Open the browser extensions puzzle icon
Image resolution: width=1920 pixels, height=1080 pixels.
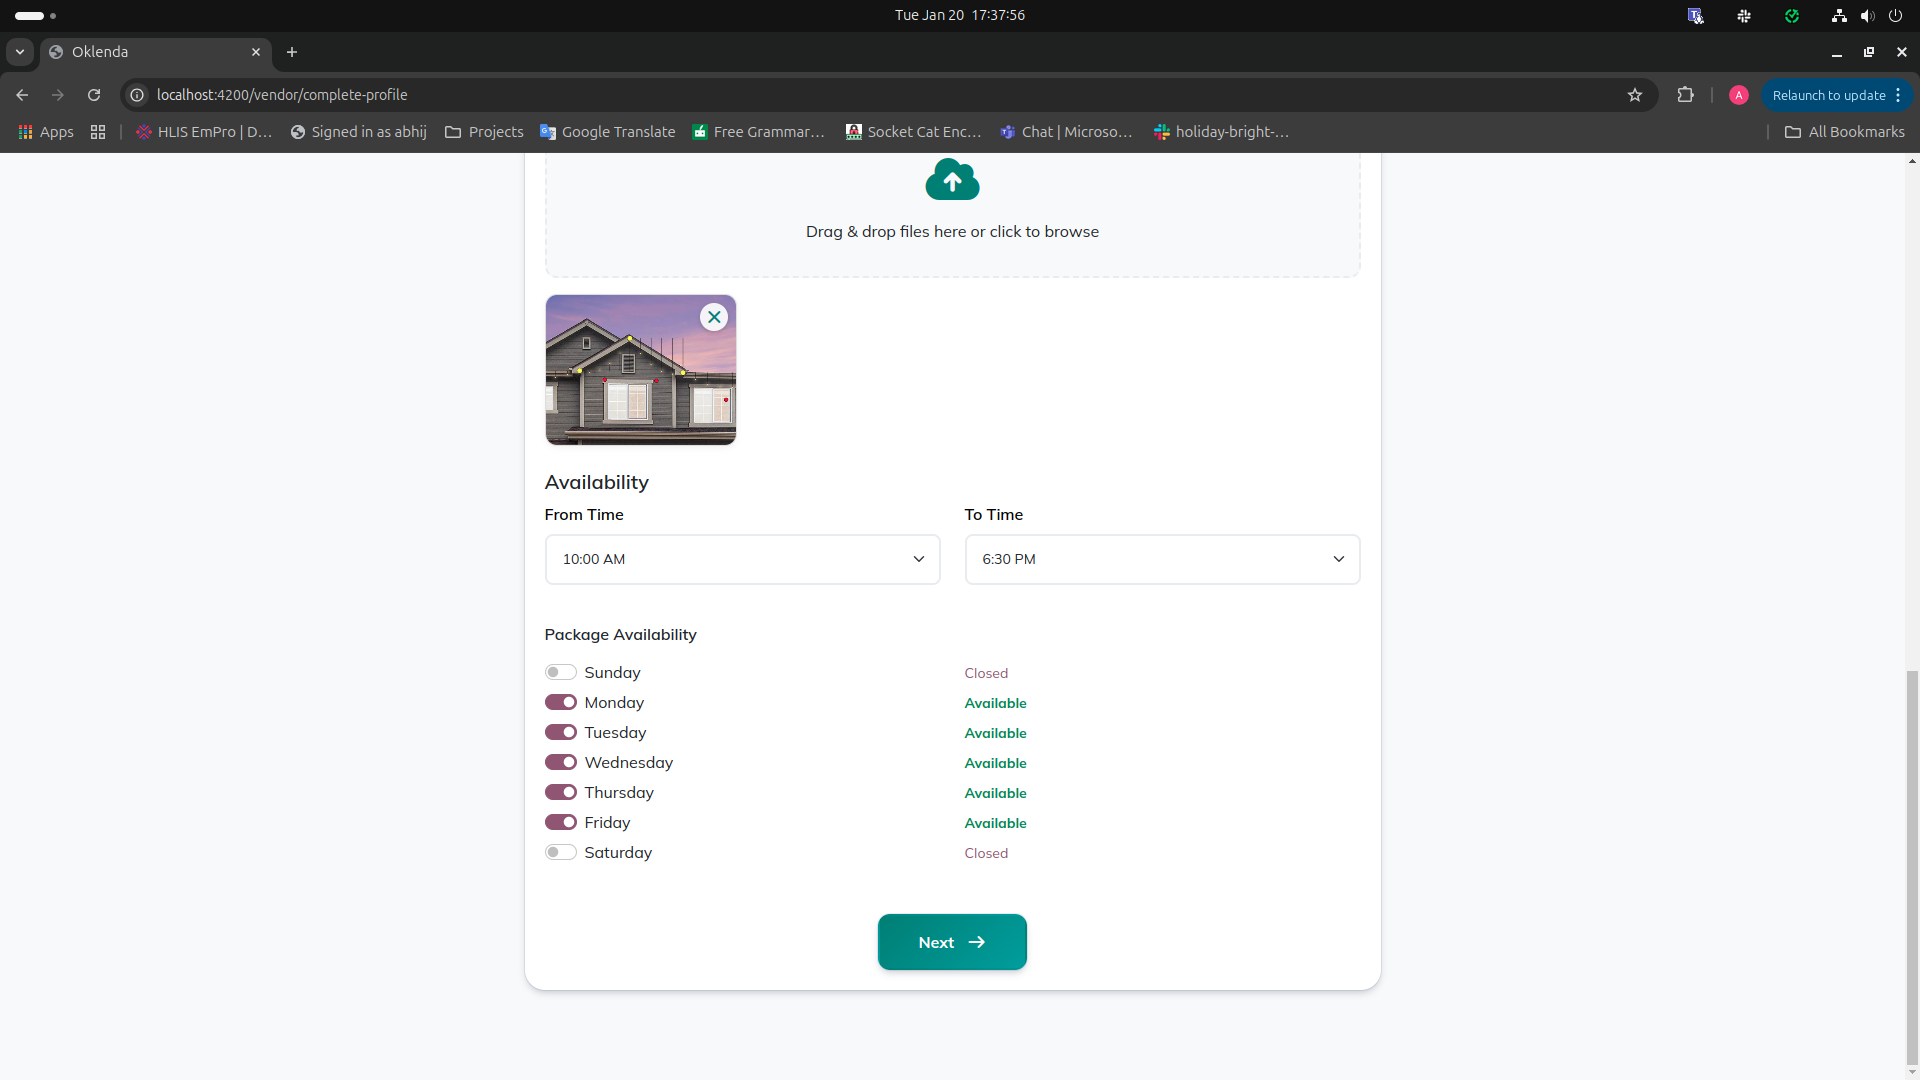[x=1686, y=95]
